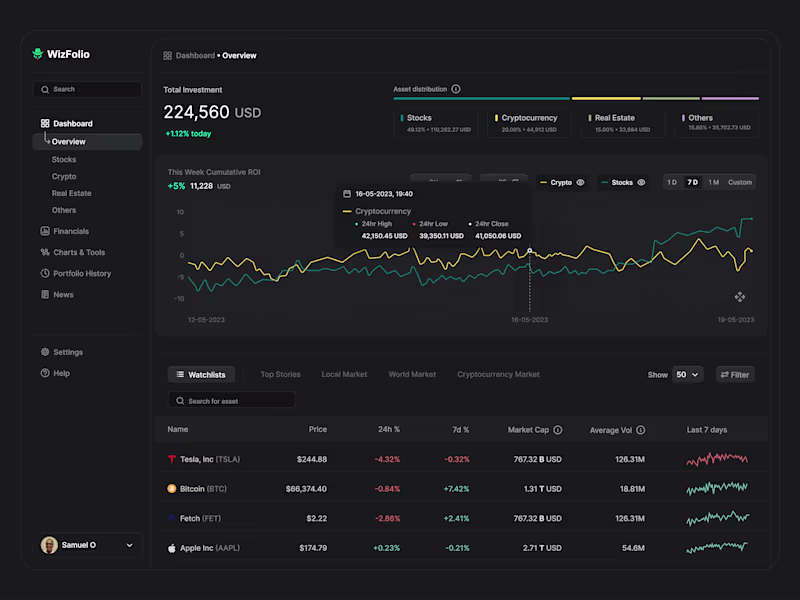Click the Tesla logo next to TSLA
Image resolution: width=800 pixels, height=600 pixels.
coord(170,459)
